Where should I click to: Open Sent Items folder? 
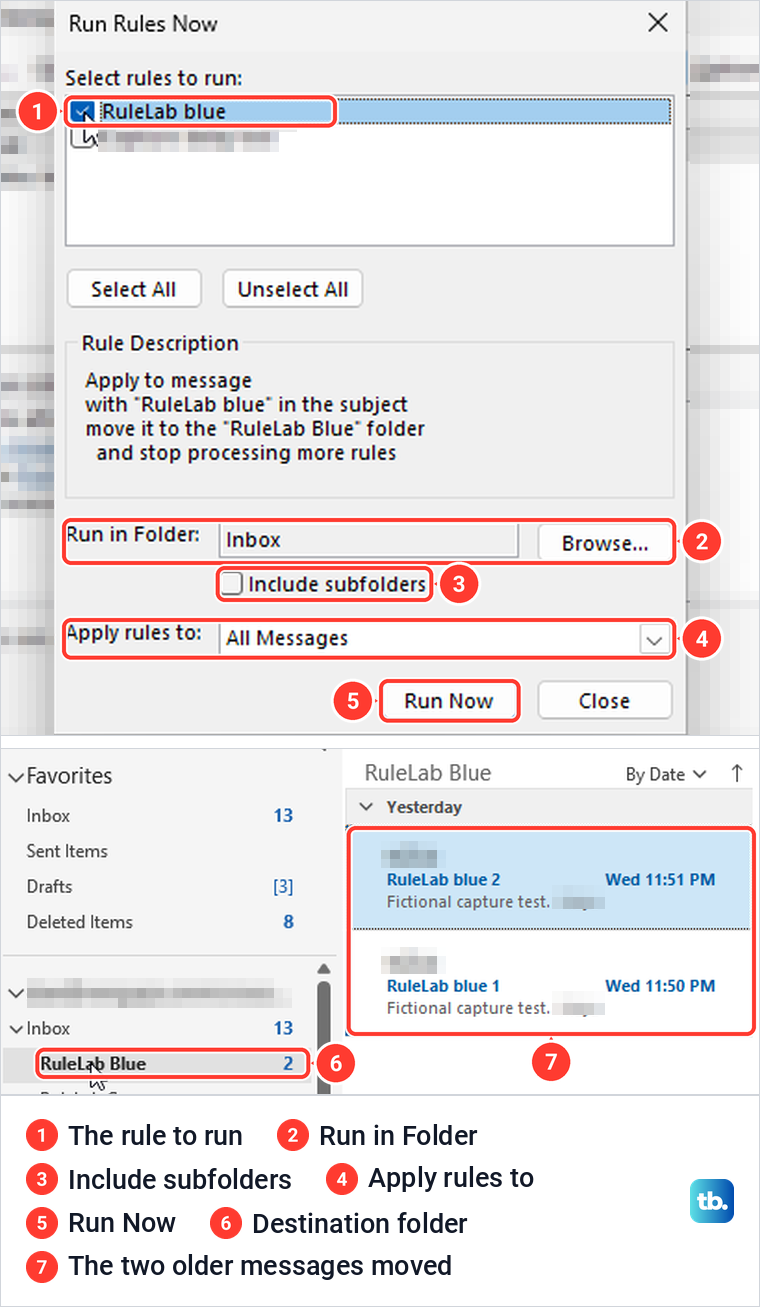[67, 851]
